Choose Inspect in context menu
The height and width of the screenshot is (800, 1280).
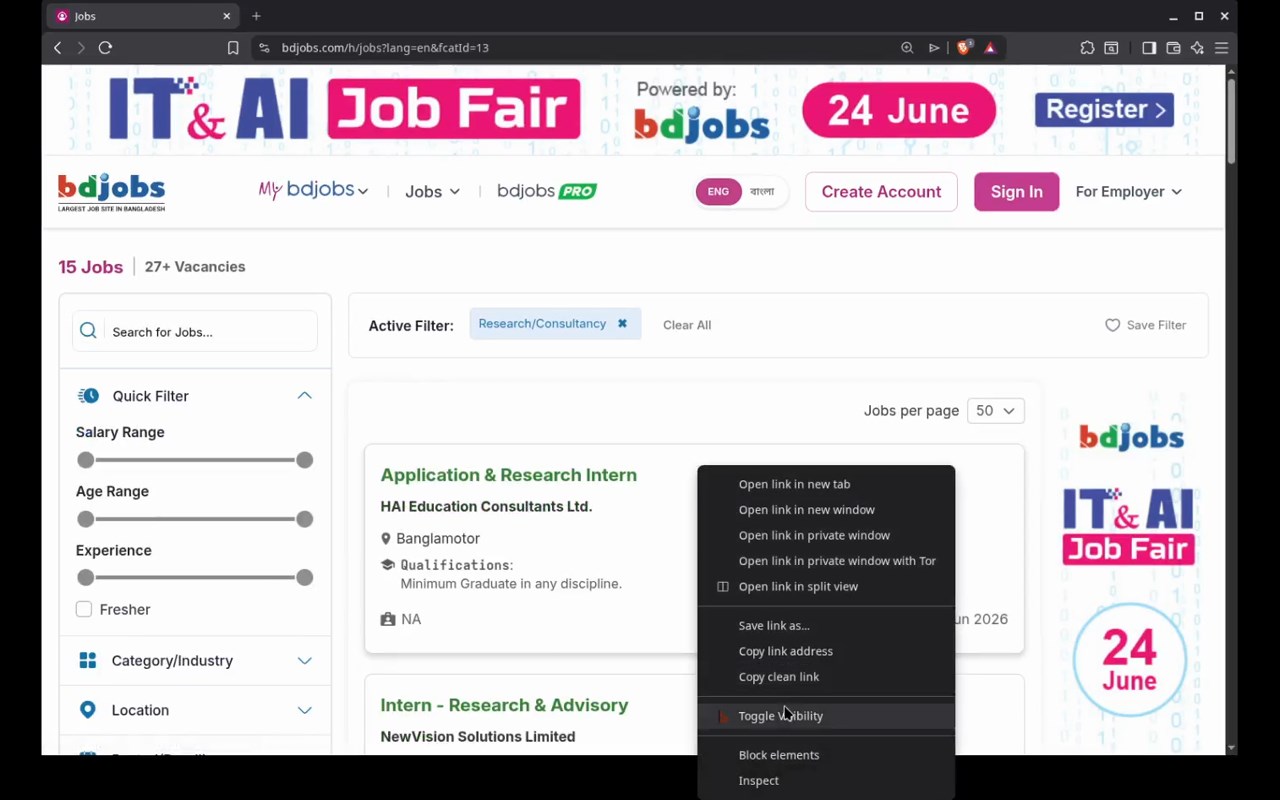click(826, 781)
